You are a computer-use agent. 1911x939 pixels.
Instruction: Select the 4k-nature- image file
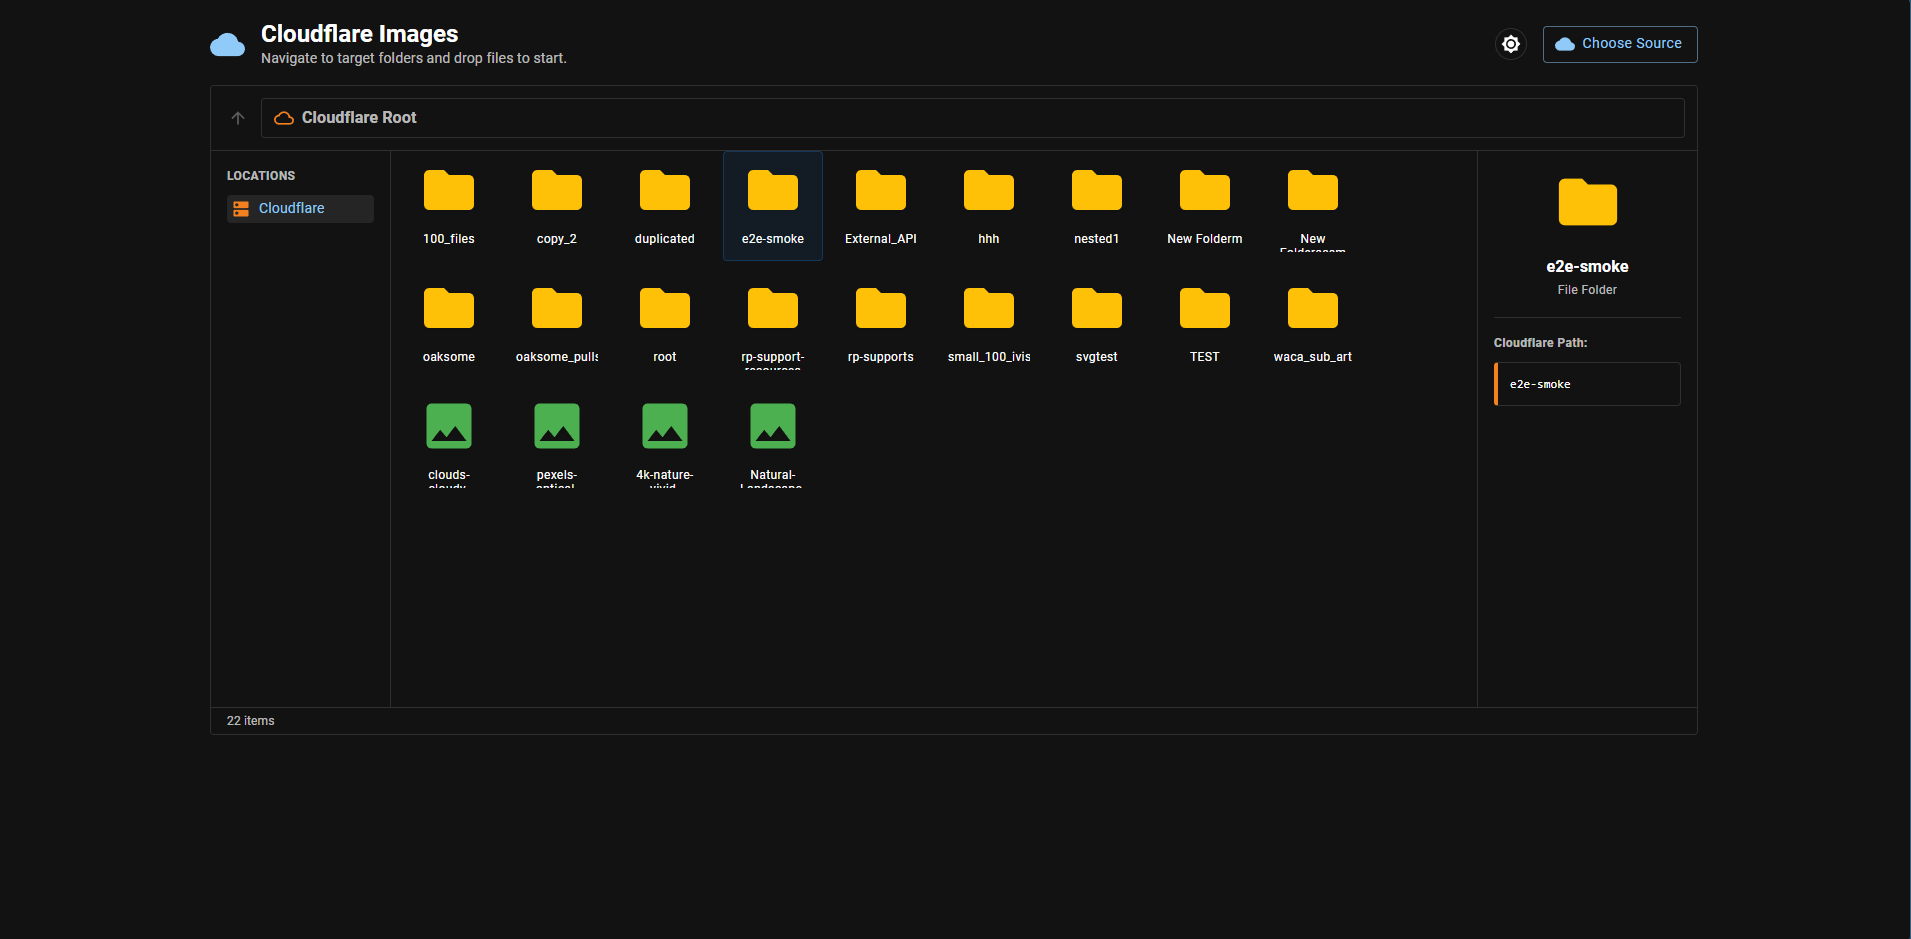point(665,442)
